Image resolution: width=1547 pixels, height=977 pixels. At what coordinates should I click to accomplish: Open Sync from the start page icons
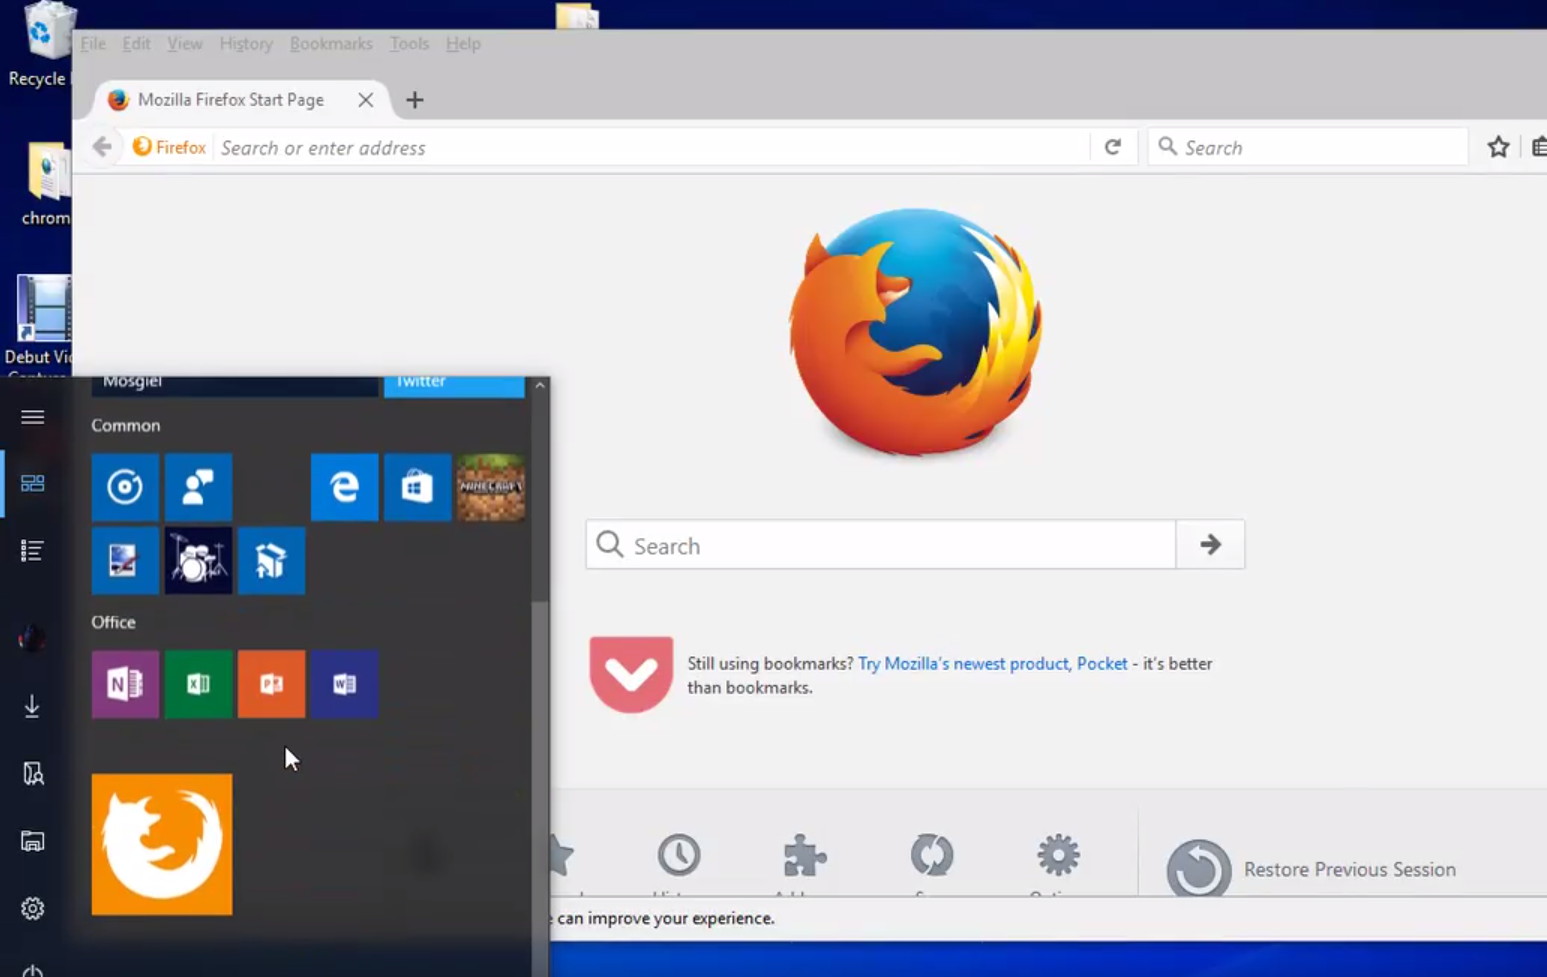(x=932, y=855)
